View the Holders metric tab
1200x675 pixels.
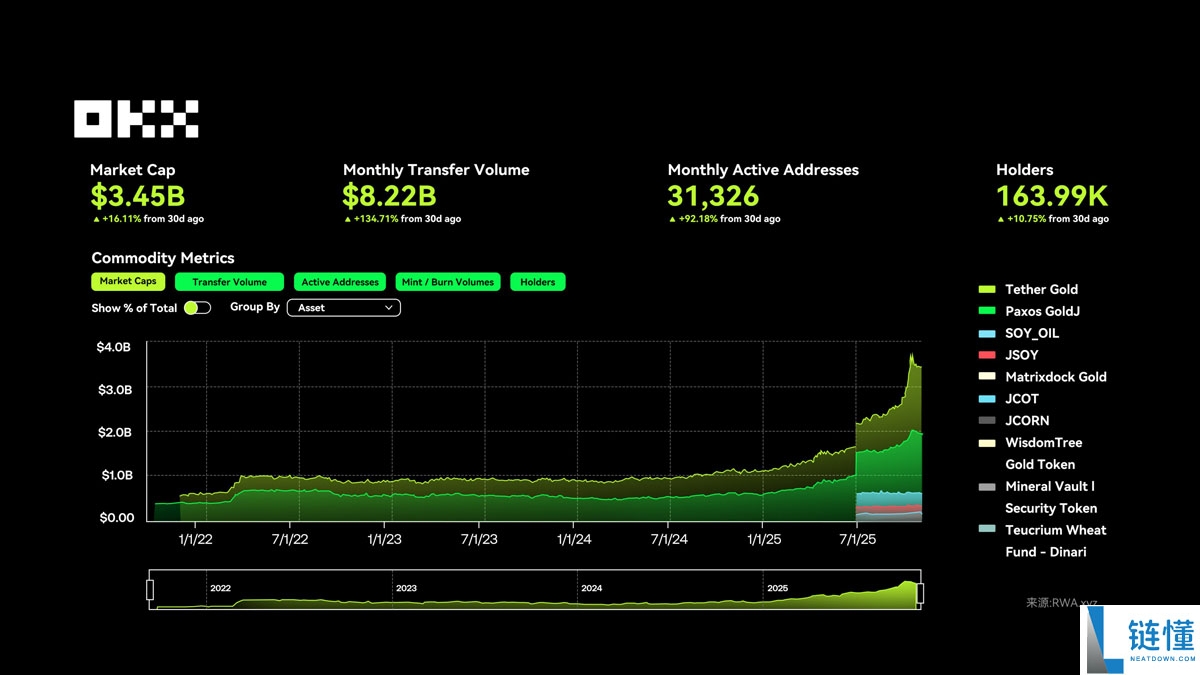tap(537, 282)
